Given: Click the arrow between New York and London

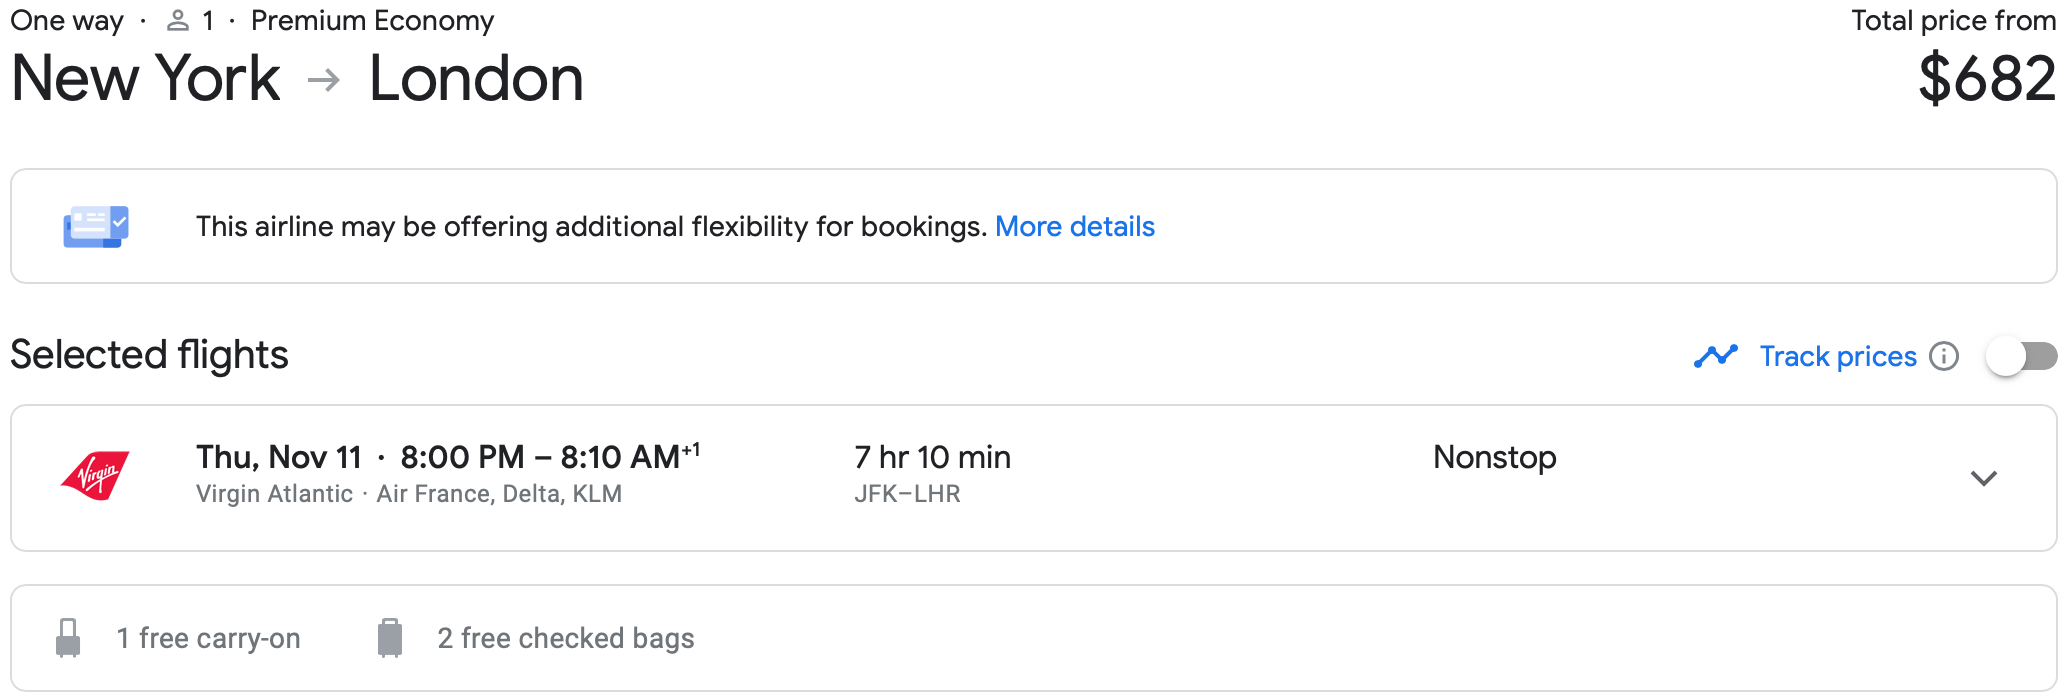Looking at the screenshot, I should [x=324, y=80].
